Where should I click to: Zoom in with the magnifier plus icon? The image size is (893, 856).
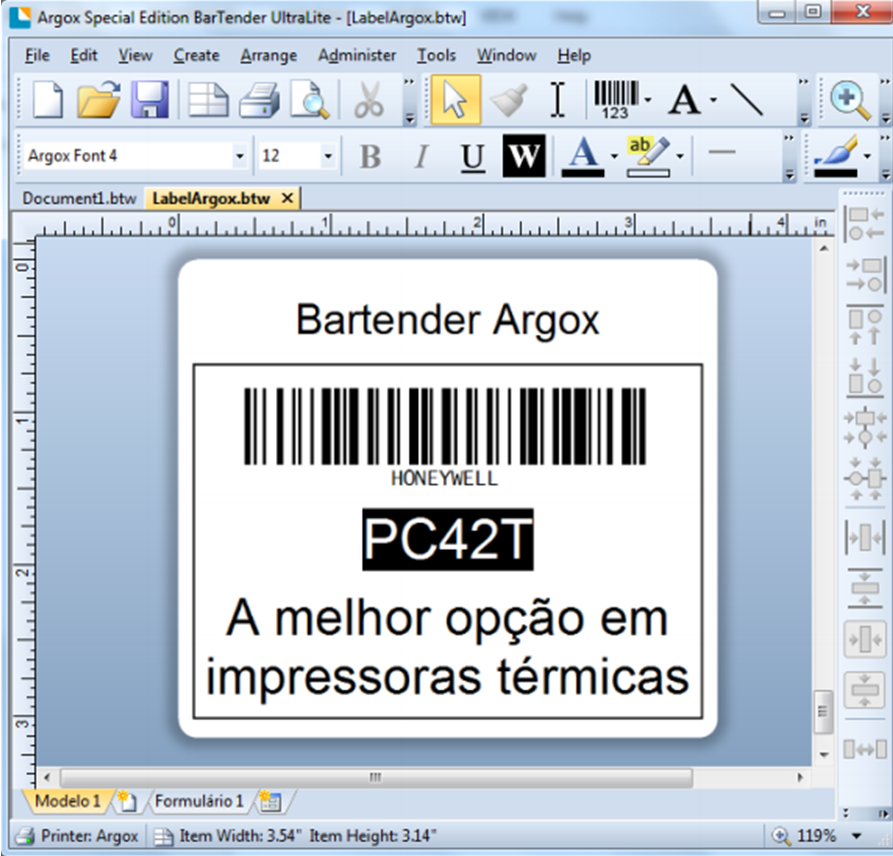(850, 101)
